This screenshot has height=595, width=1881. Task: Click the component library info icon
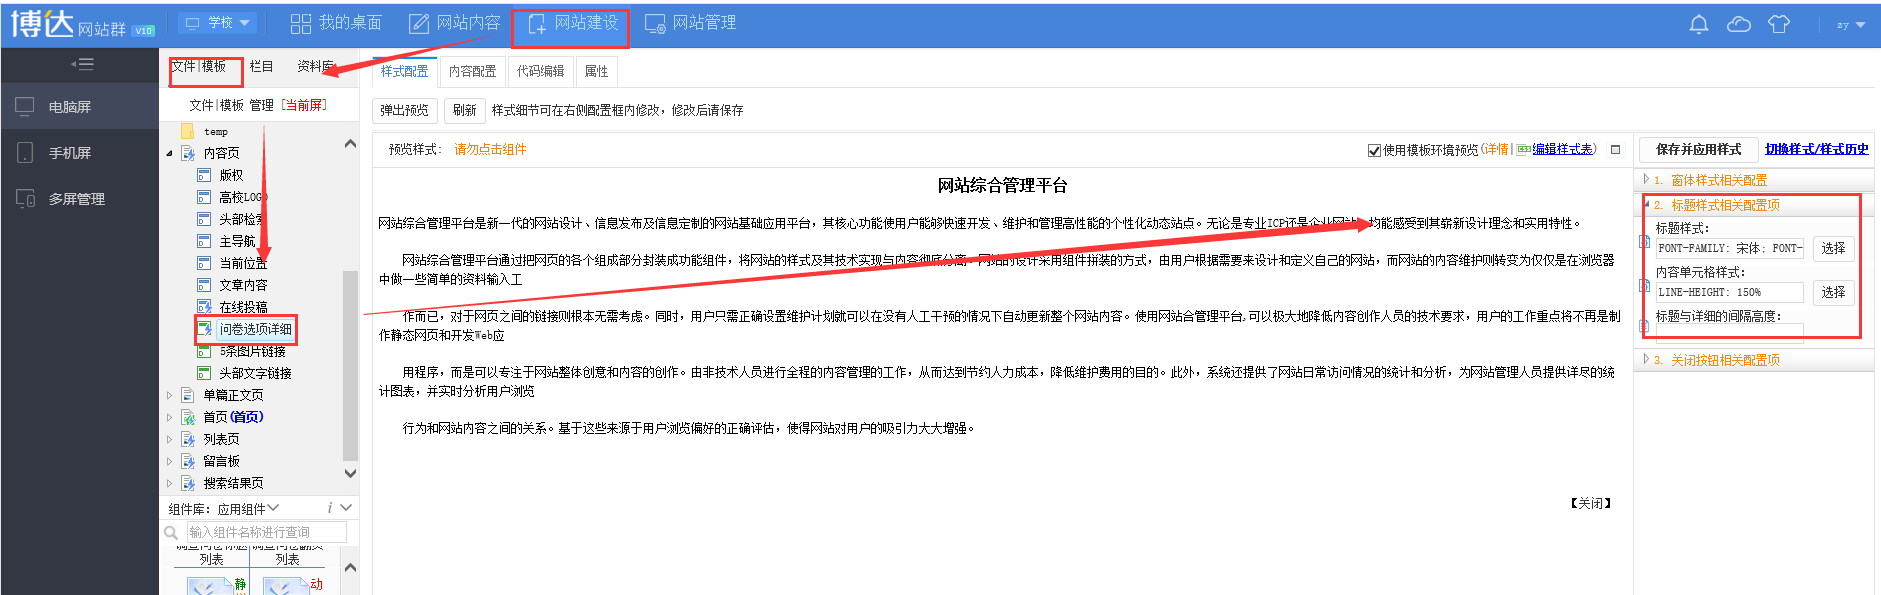329,508
